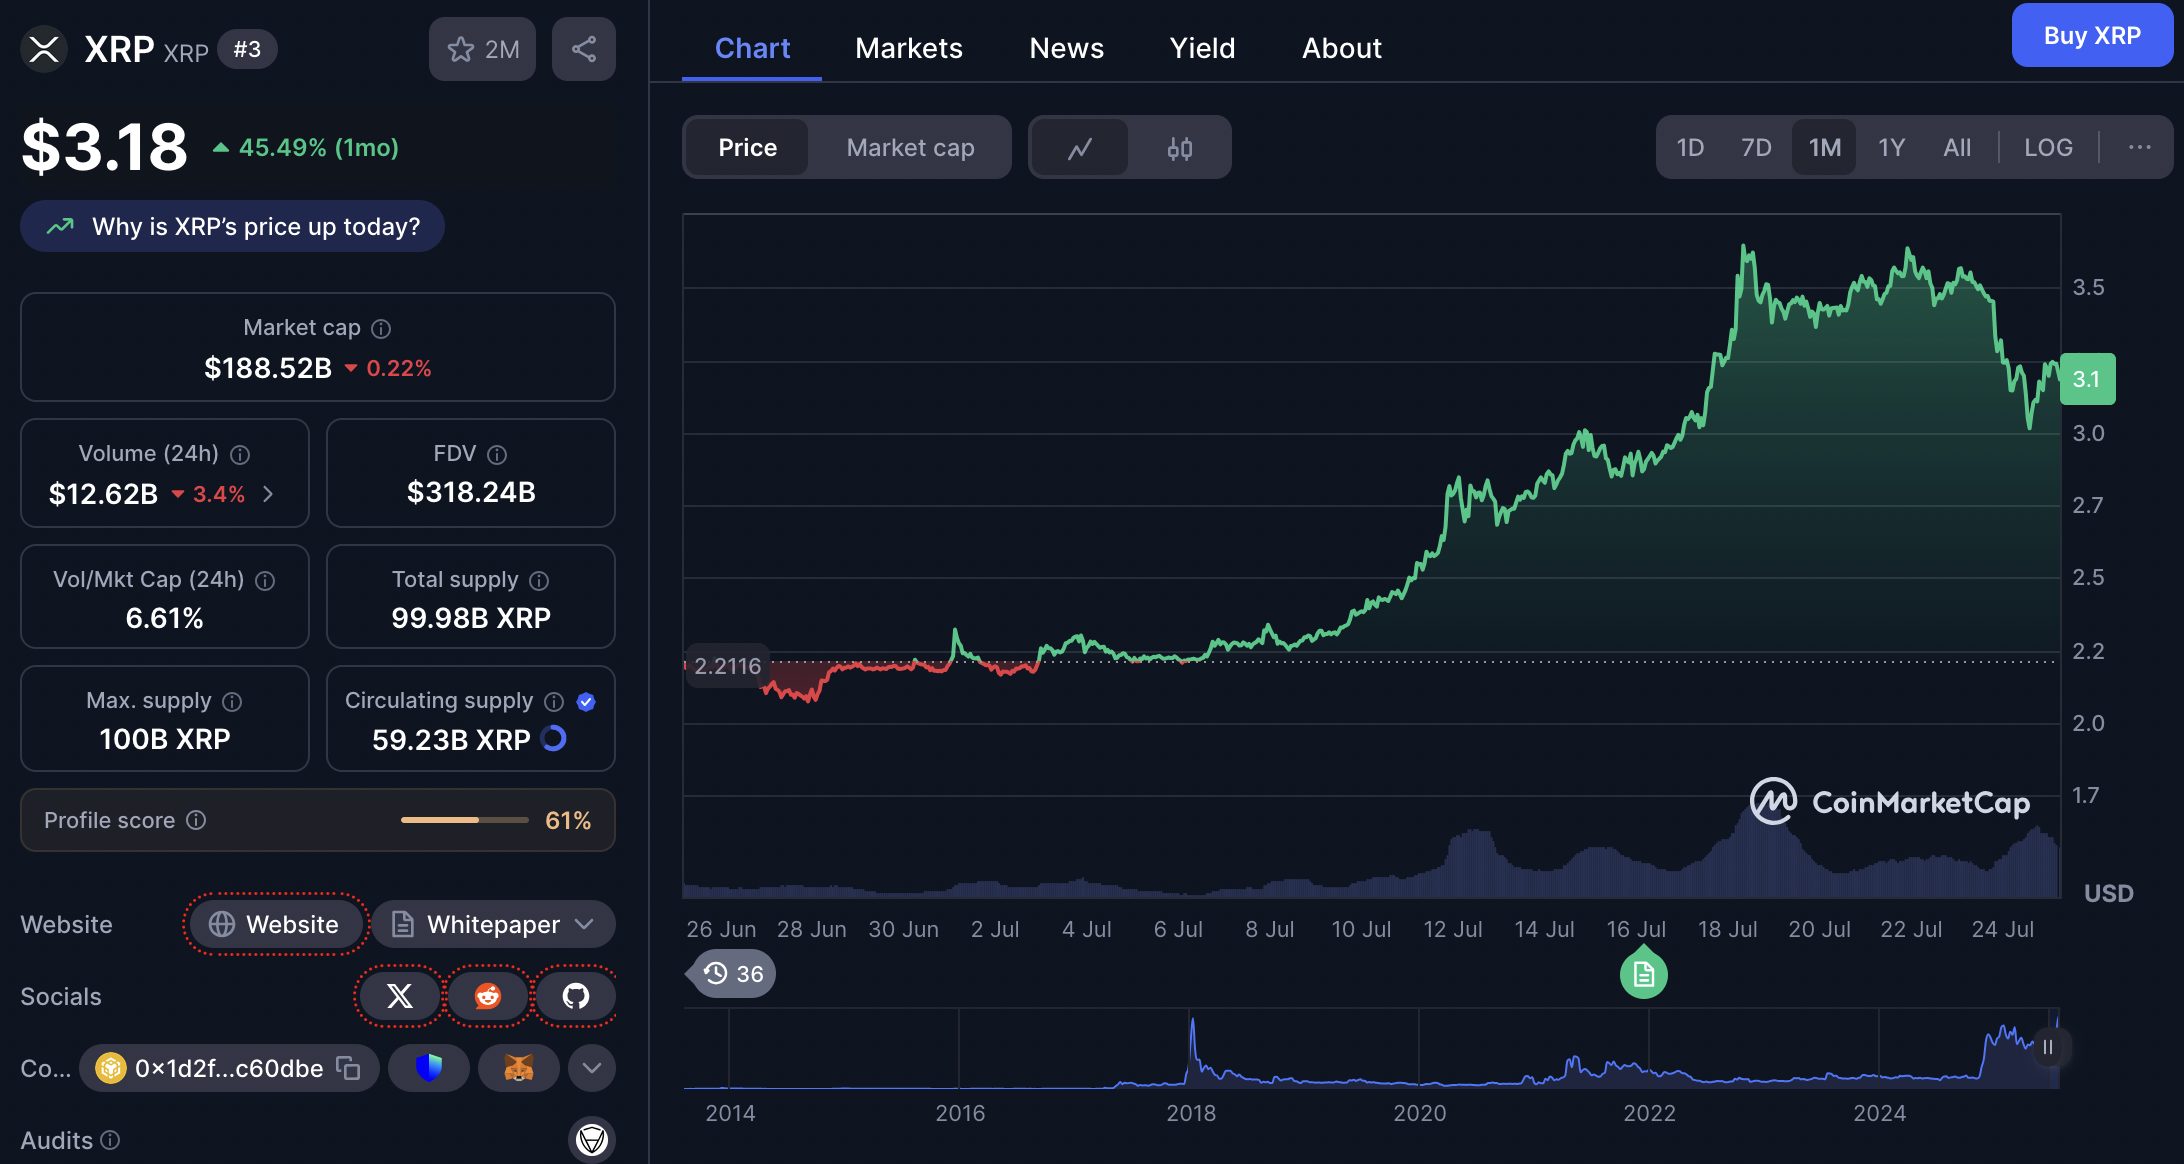
Task: Click the 3.1 current price label
Action: tap(2087, 379)
